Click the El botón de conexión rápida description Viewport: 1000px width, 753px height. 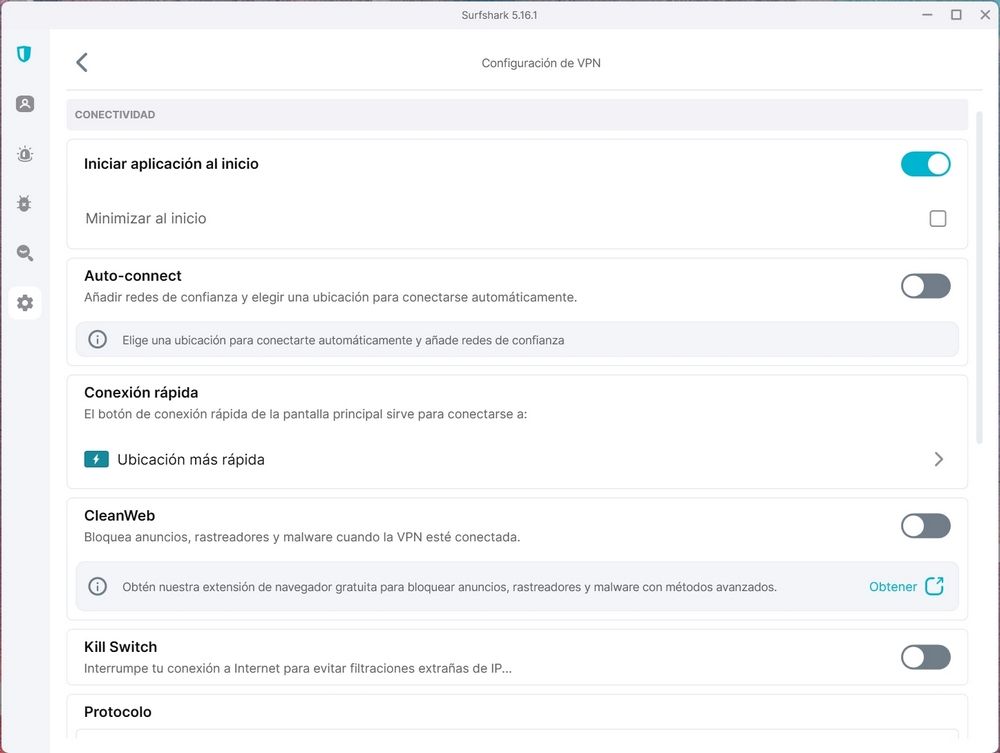click(x=305, y=414)
